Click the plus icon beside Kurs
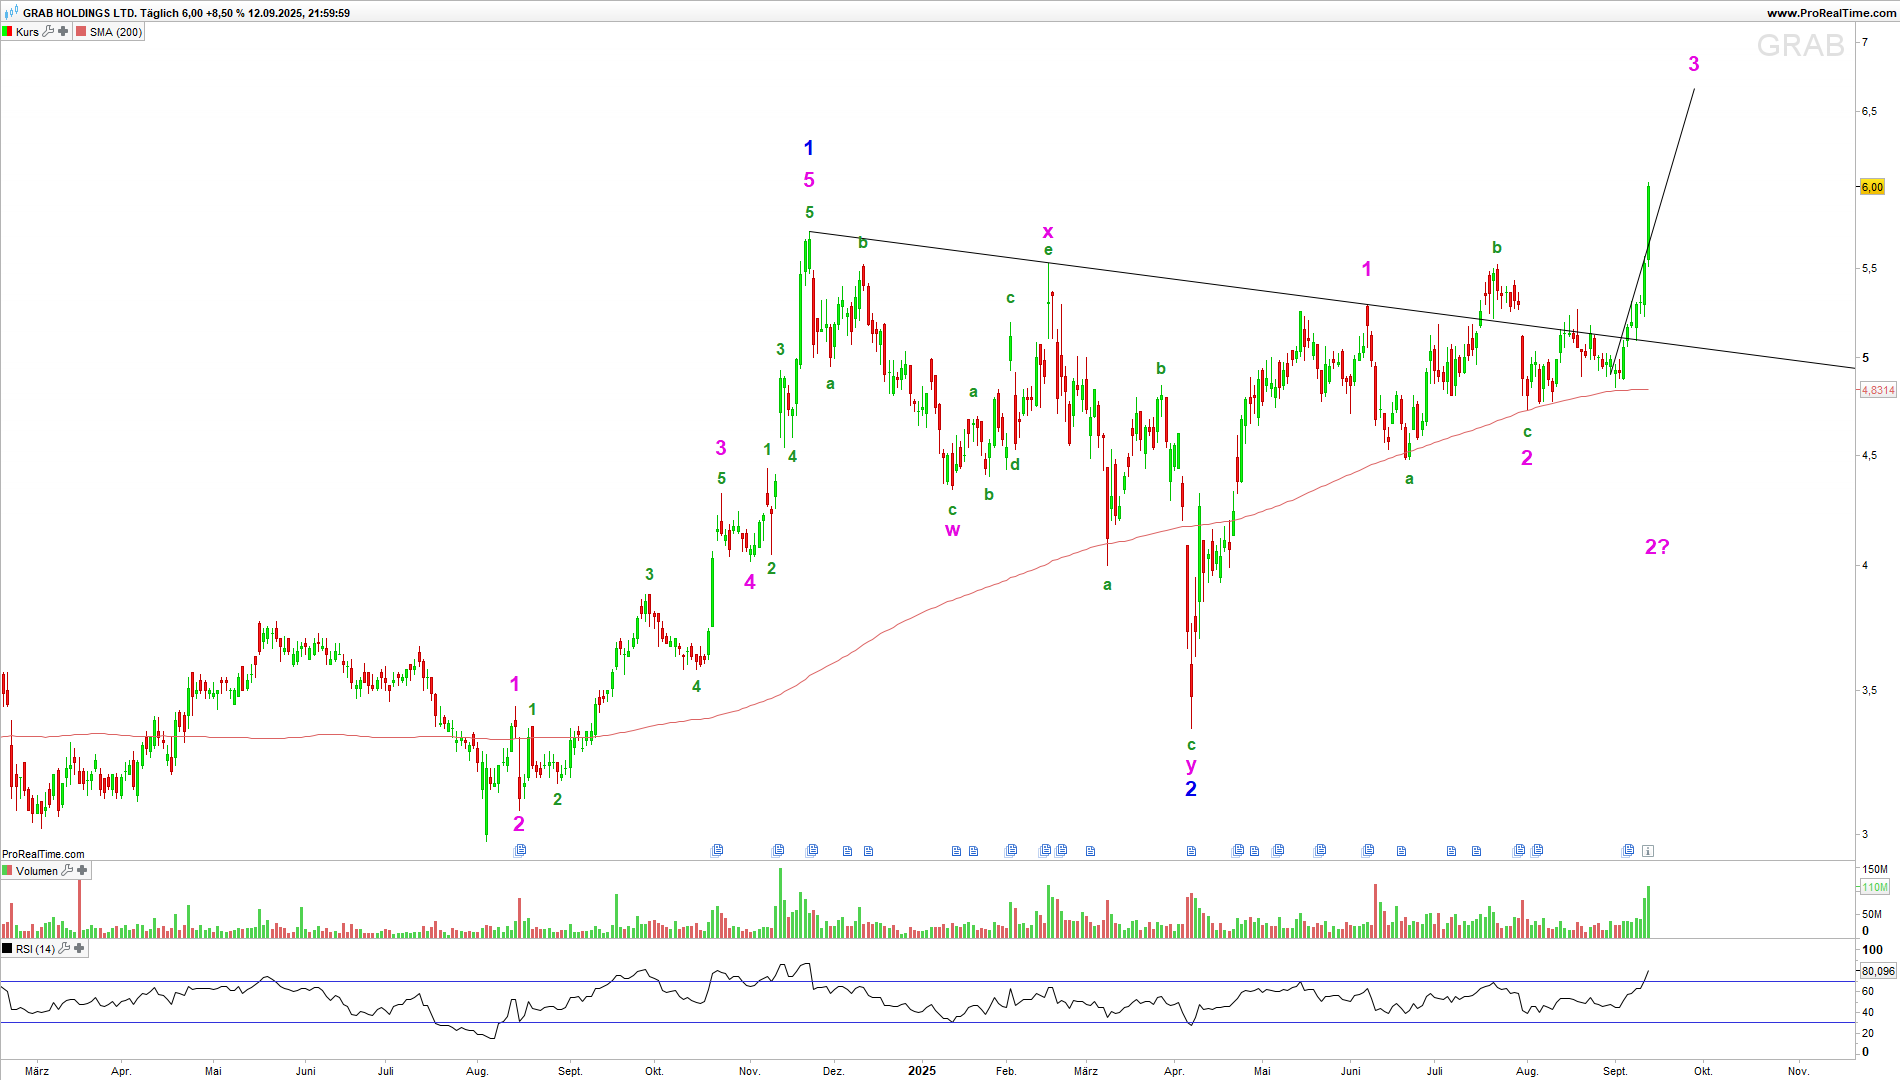Screen dimensions: 1900x1080 63,32
